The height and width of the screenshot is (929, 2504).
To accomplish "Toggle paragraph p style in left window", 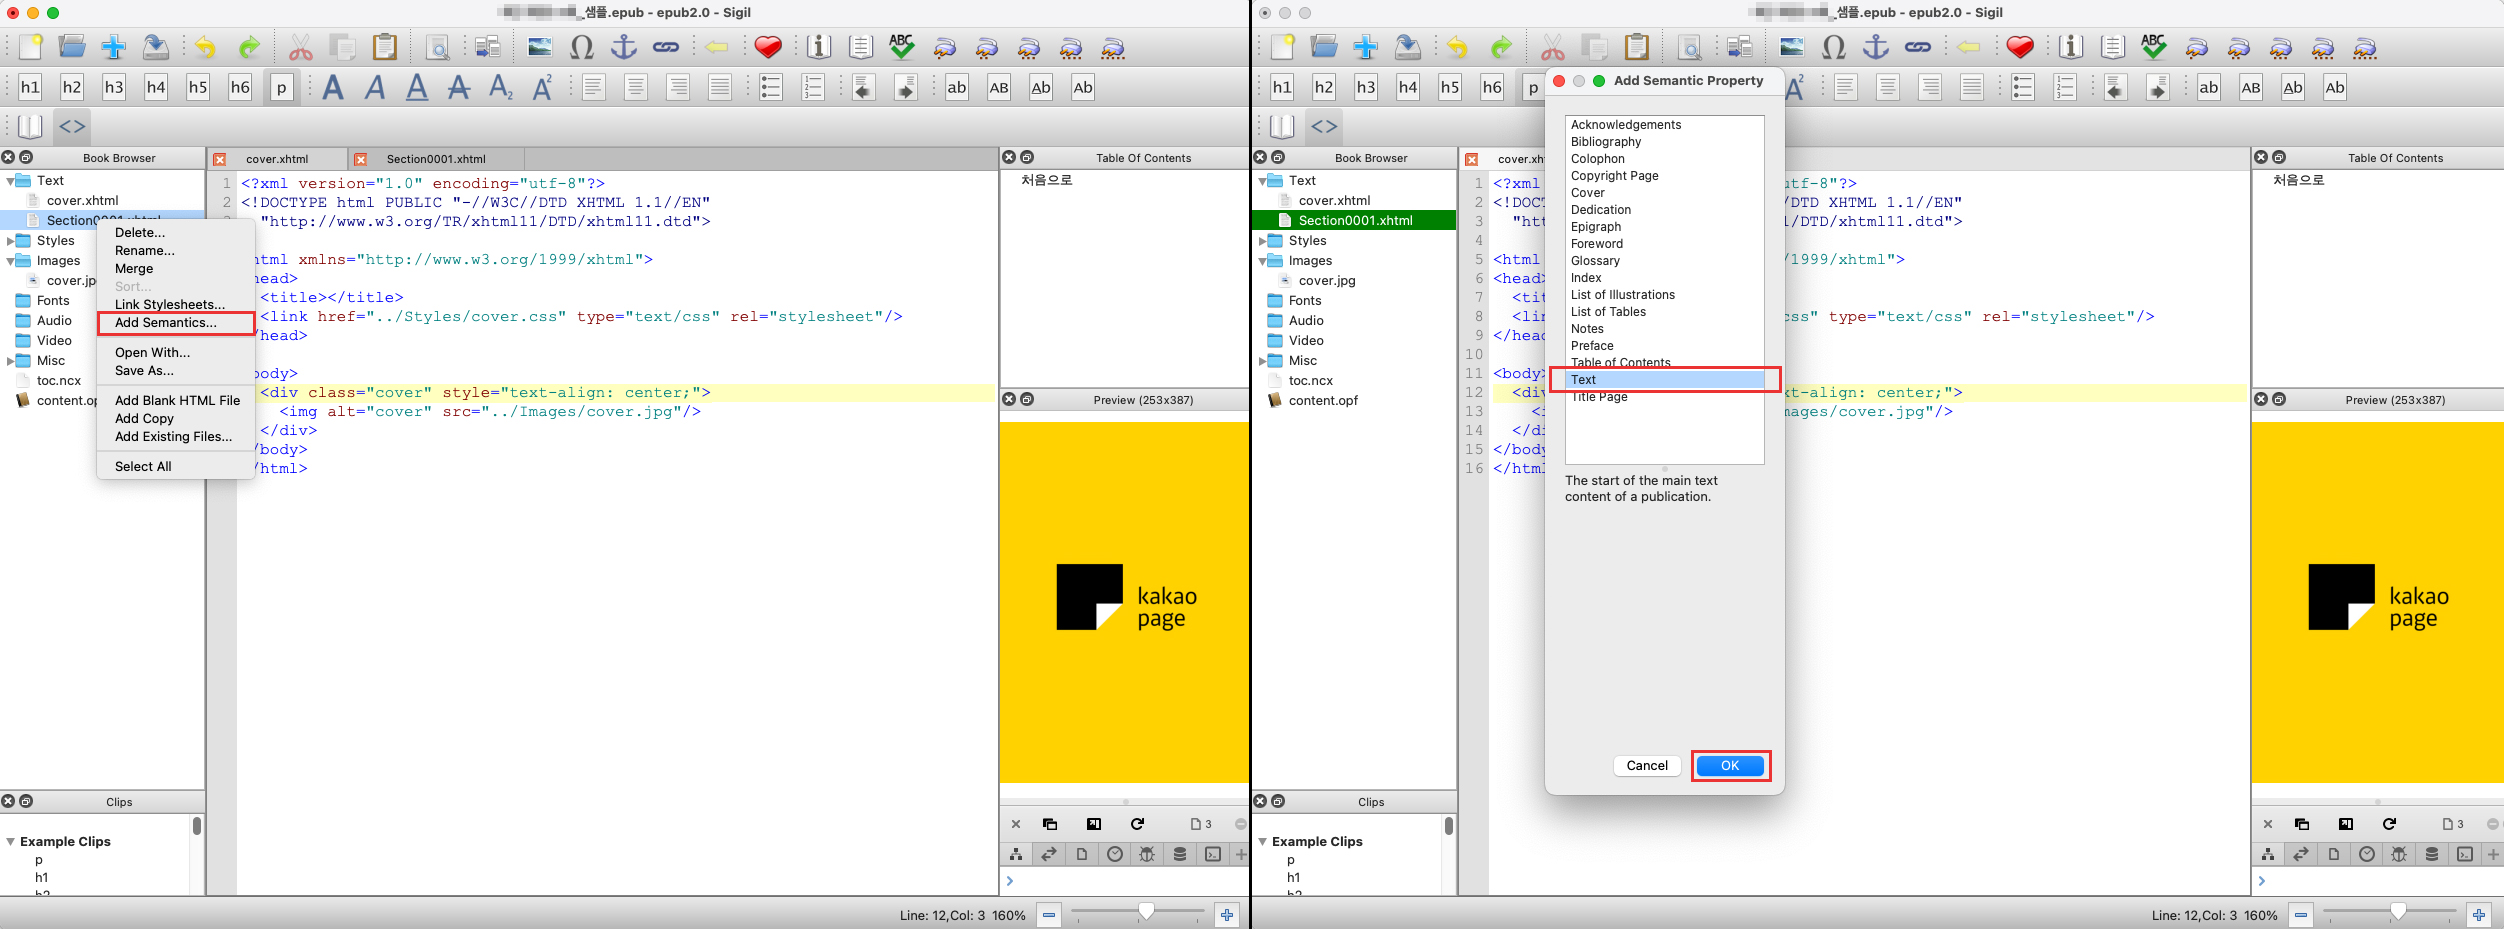I will coord(282,88).
